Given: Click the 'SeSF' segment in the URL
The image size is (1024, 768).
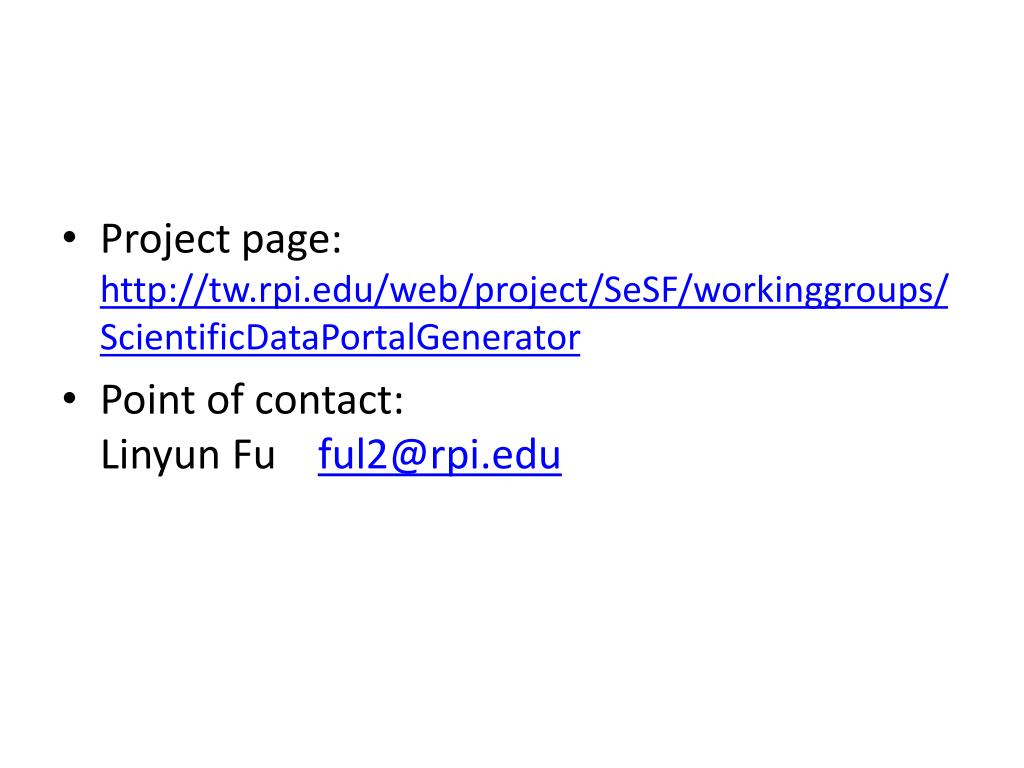Looking at the screenshot, I should 640,289.
